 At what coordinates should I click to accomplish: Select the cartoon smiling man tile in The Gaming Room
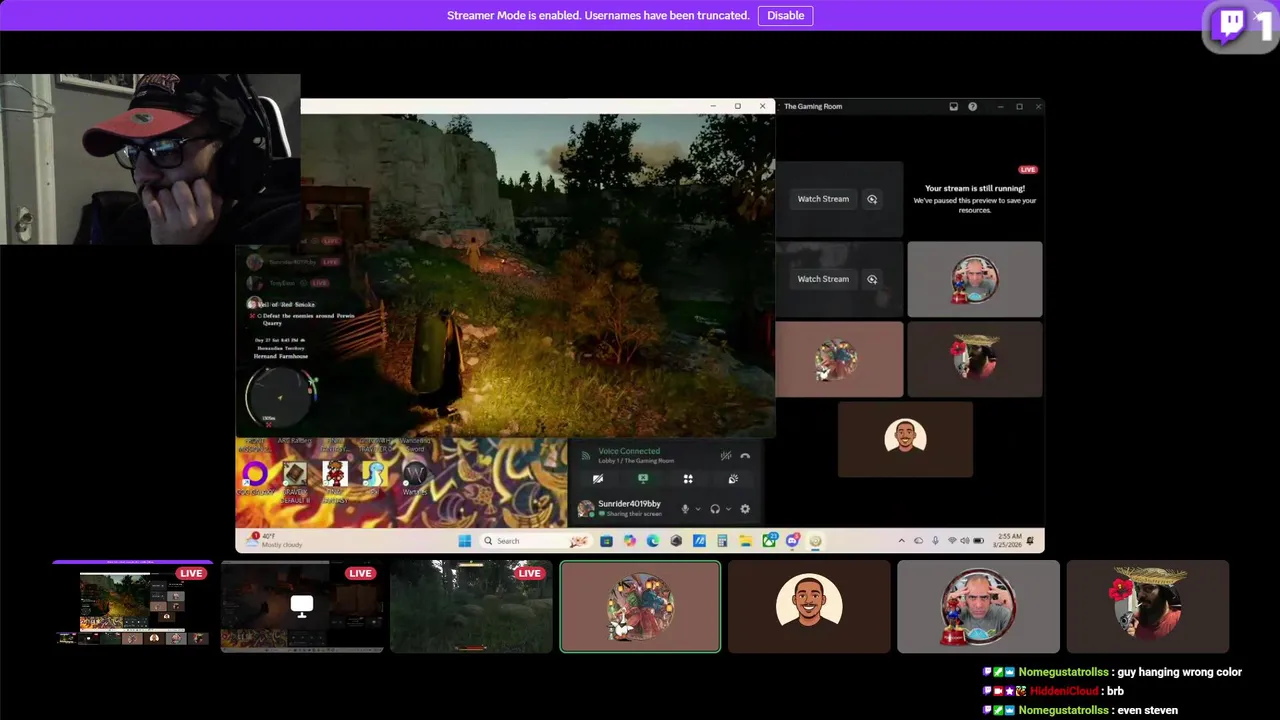coord(905,439)
